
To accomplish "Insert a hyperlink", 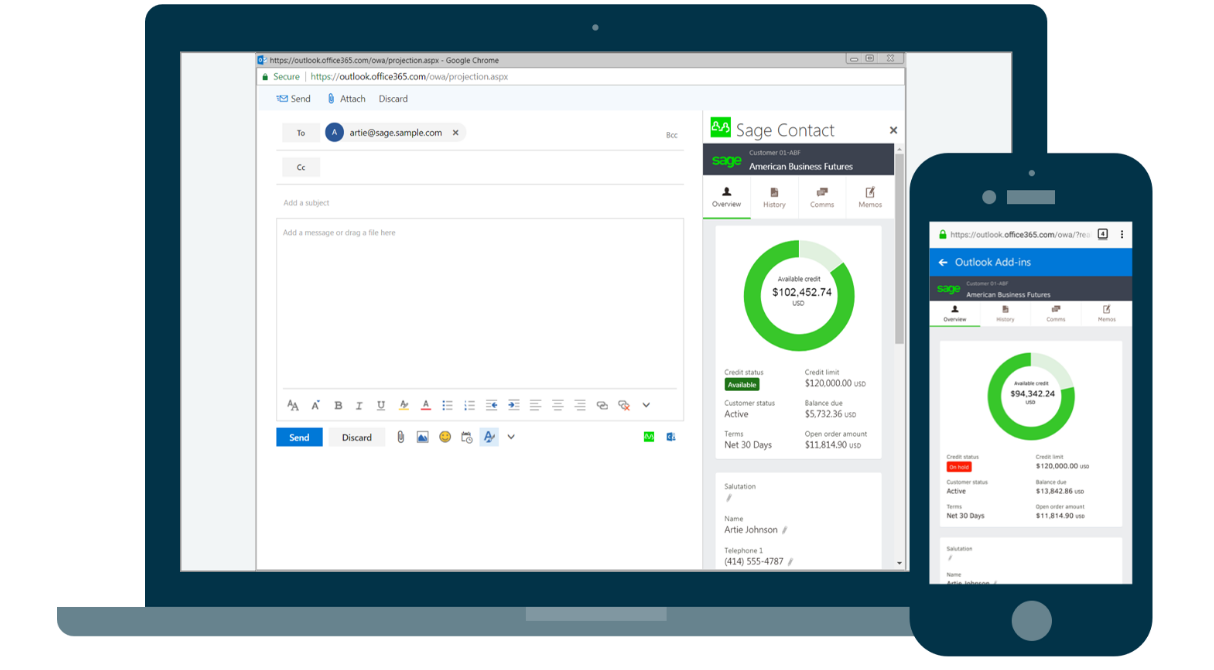I will pos(602,405).
